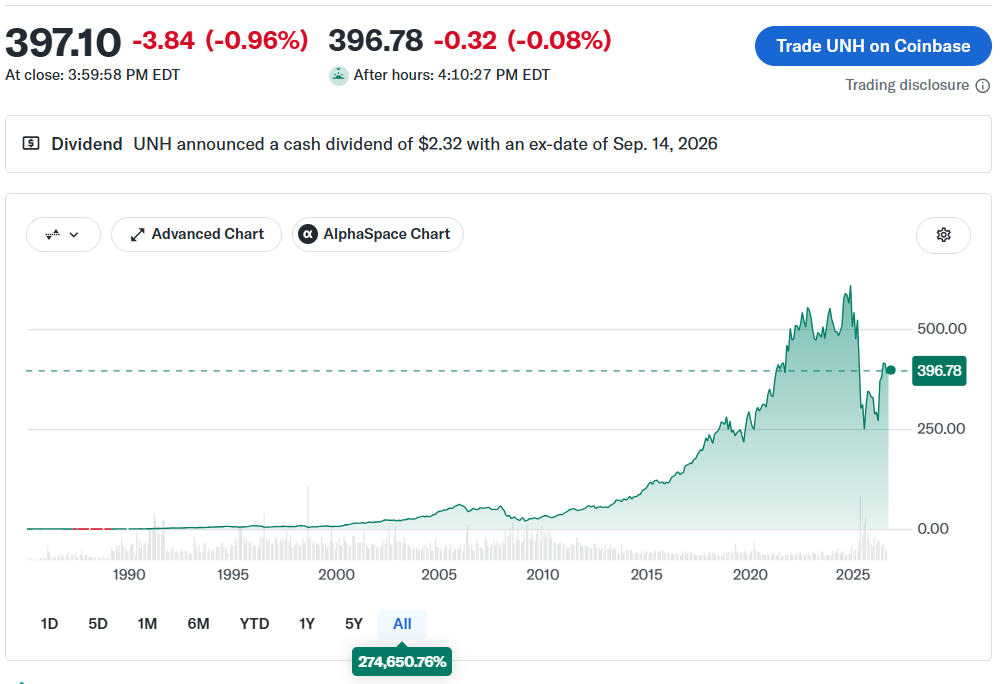Click the 2020 x-axis label
This screenshot has width=1002, height=684.
[x=750, y=575]
